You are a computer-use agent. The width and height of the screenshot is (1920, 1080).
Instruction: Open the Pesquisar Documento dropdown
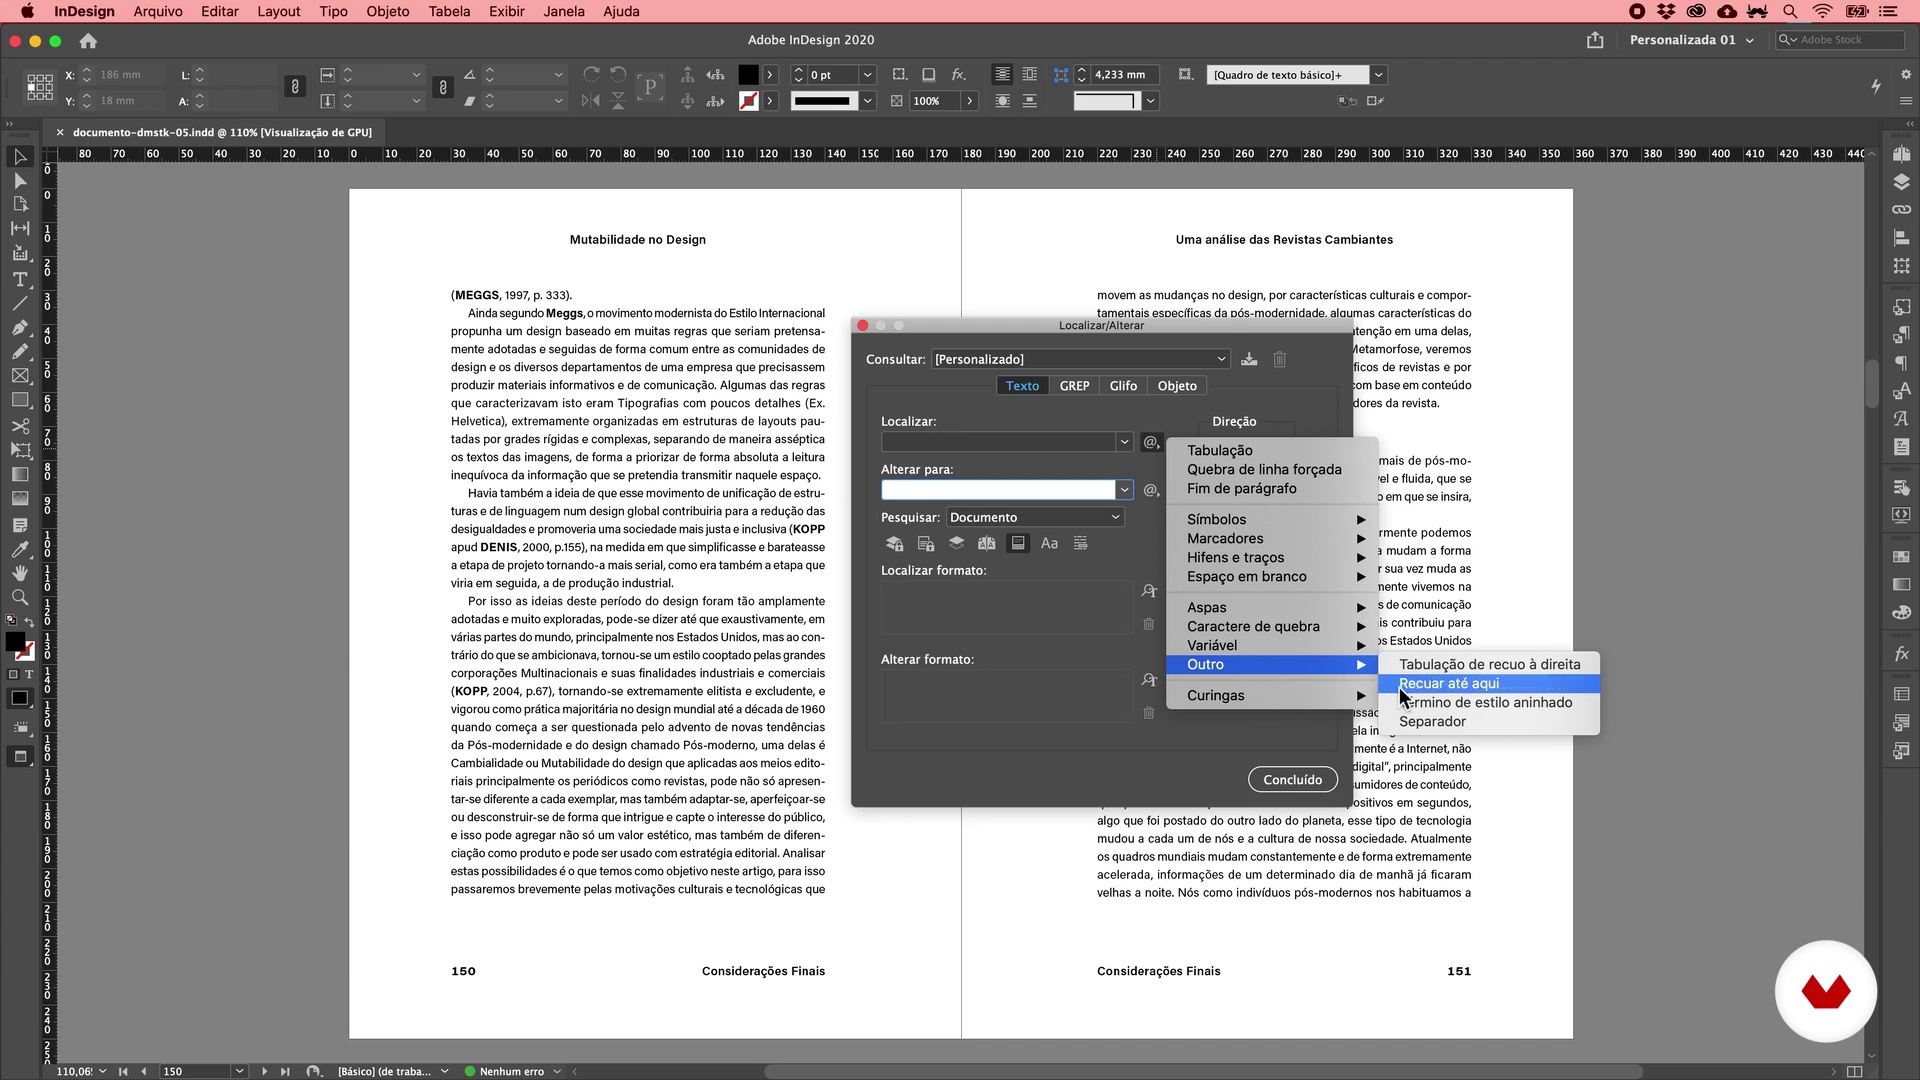(1035, 517)
